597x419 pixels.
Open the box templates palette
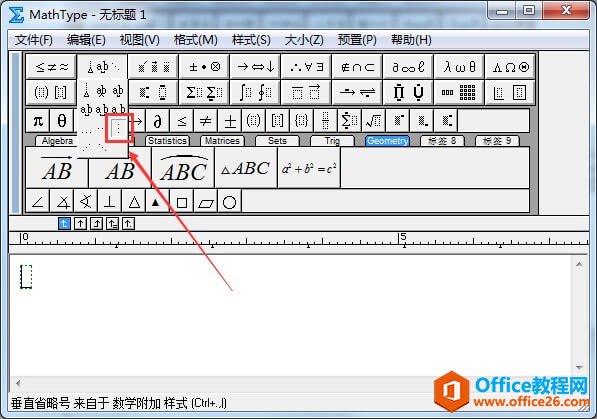pyautogui.click(x=511, y=92)
